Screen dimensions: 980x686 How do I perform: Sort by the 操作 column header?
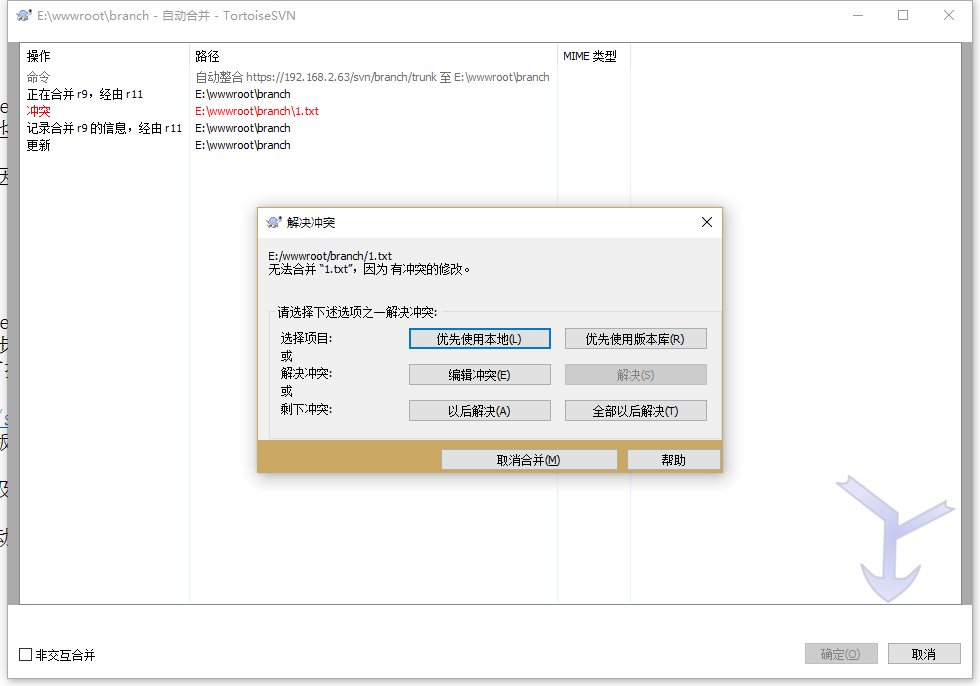pos(104,56)
